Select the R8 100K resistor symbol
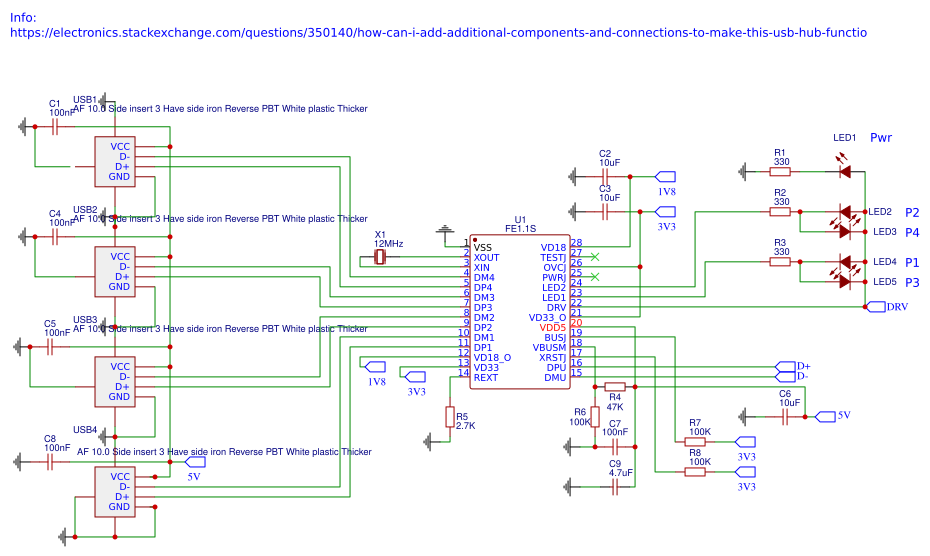Viewport: 930px width, 556px height. [x=695, y=472]
